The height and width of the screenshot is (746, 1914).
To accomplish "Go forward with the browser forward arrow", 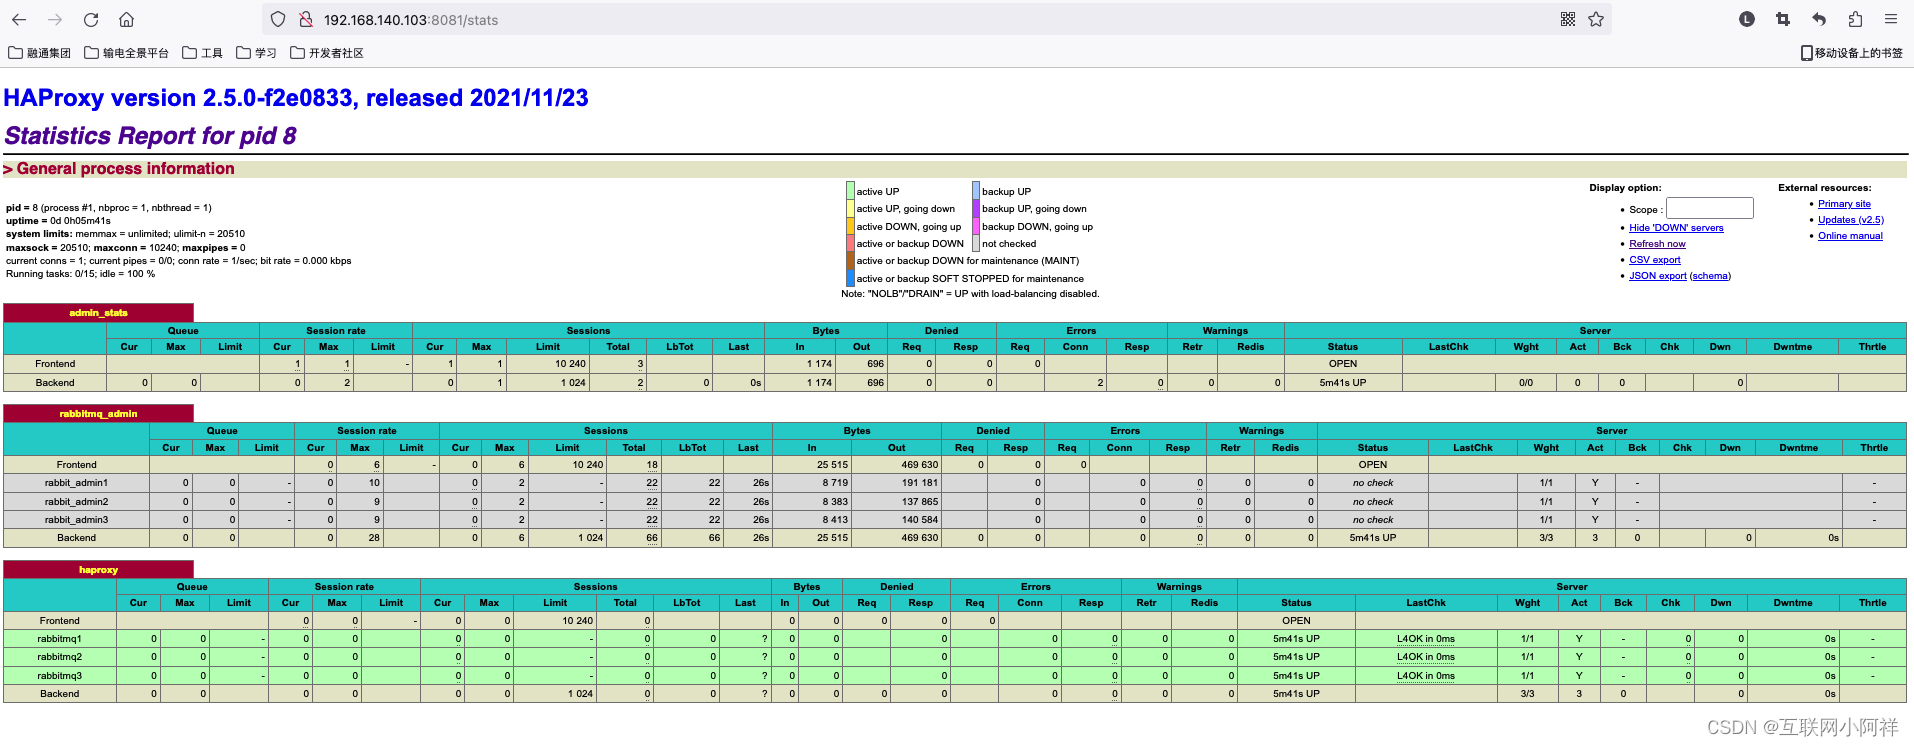I will pyautogui.click(x=55, y=20).
